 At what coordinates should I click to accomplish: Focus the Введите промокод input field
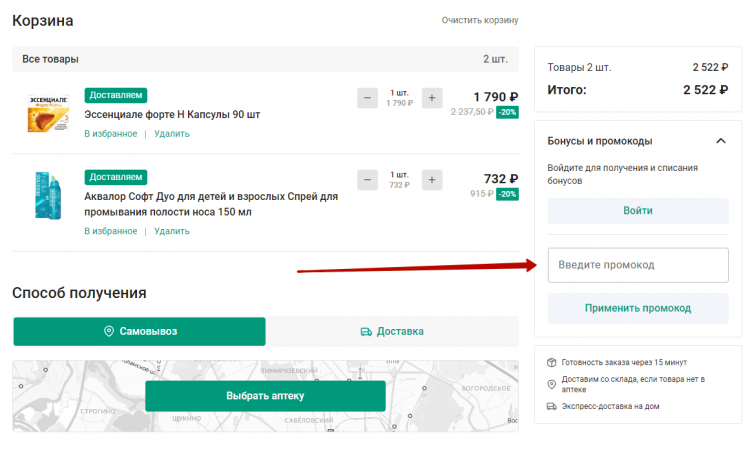click(638, 265)
